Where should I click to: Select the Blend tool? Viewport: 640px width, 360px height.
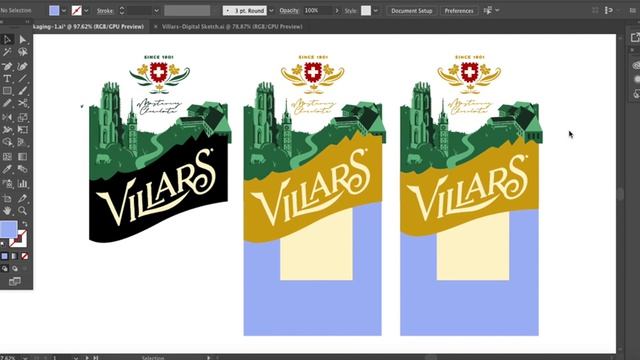click(22, 169)
